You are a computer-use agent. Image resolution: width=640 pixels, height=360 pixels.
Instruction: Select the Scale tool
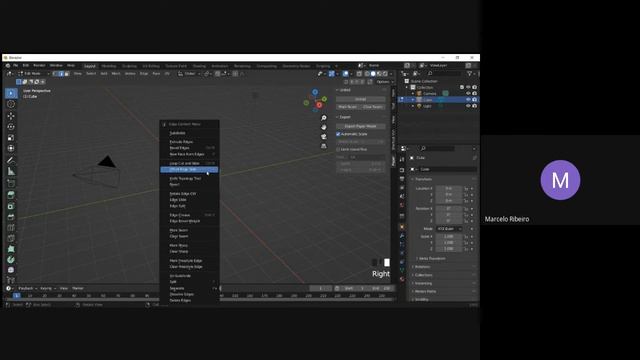(x=11, y=138)
